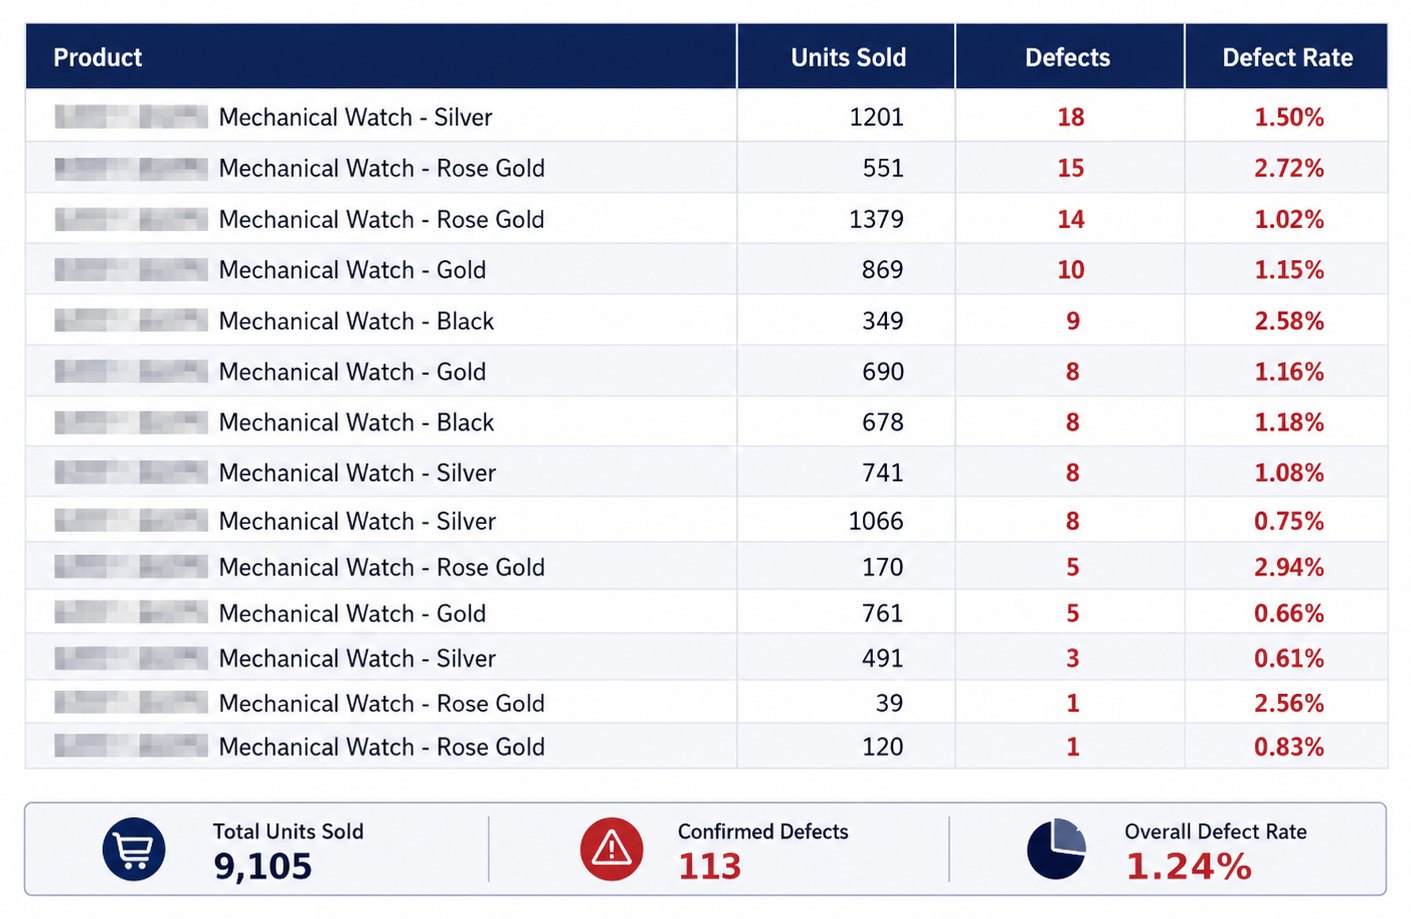Image resolution: width=1411 pixels, height=919 pixels.
Task: Select the Silver row with 1201 units
Action: coord(706,116)
